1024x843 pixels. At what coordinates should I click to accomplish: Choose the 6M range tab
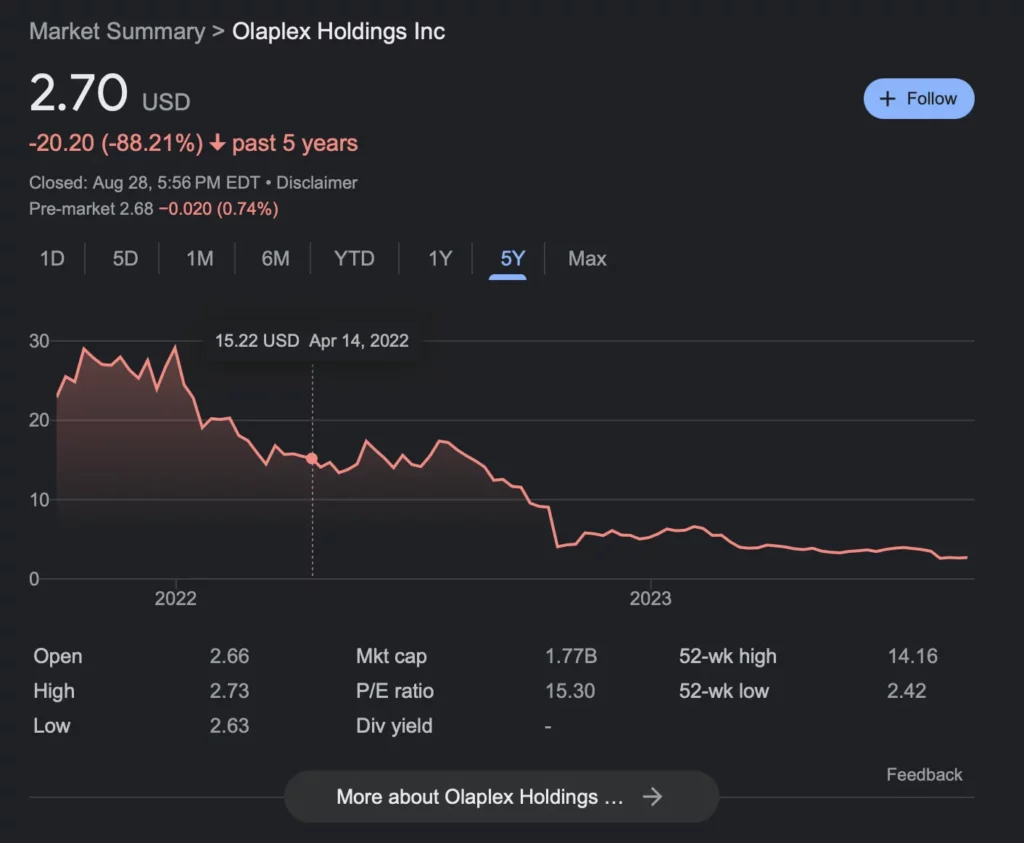point(275,259)
